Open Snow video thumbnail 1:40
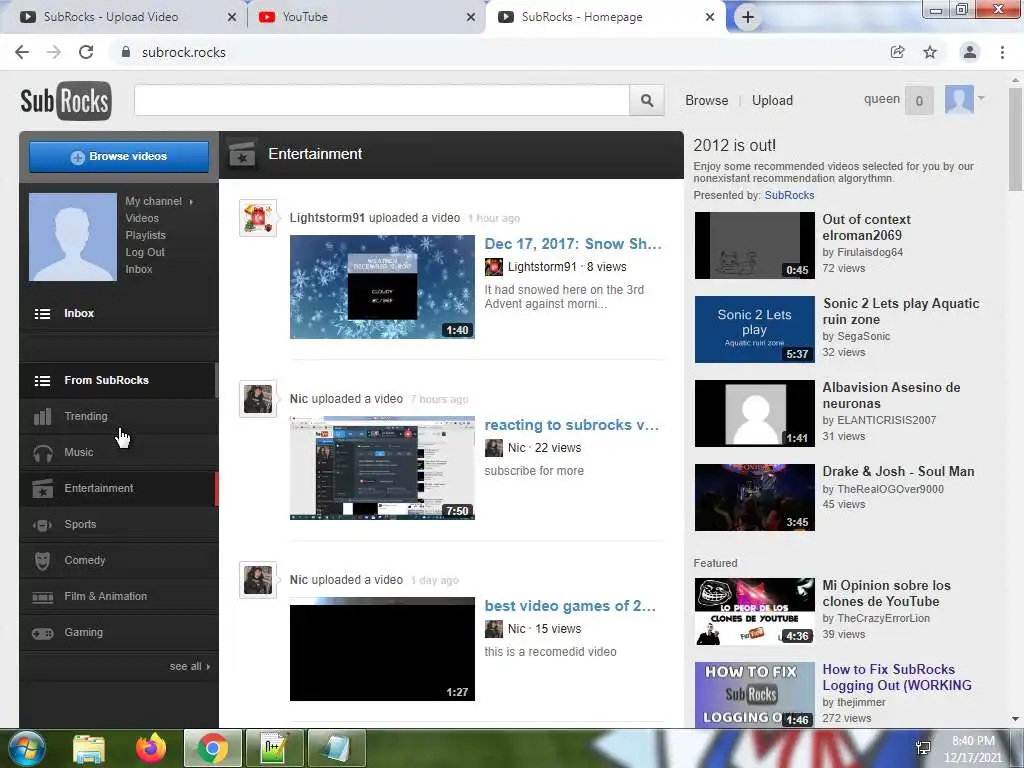The height and width of the screenshot is (768, 1024). click(x=382, y=287)
